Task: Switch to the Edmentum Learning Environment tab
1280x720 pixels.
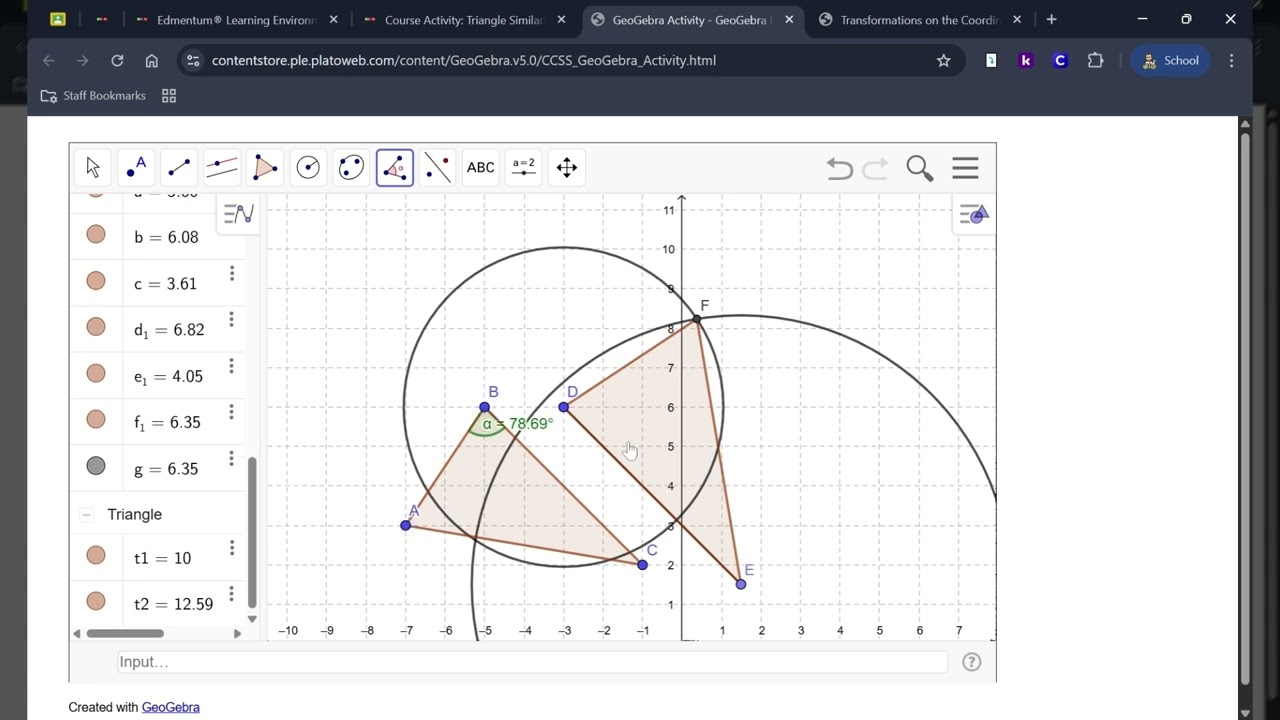Action: coord(237,20)
